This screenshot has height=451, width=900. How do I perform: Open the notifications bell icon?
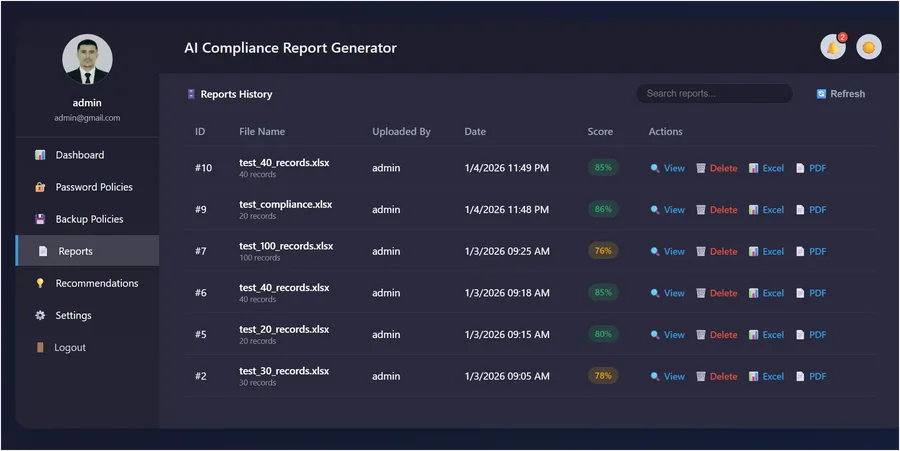coord(833,47)
